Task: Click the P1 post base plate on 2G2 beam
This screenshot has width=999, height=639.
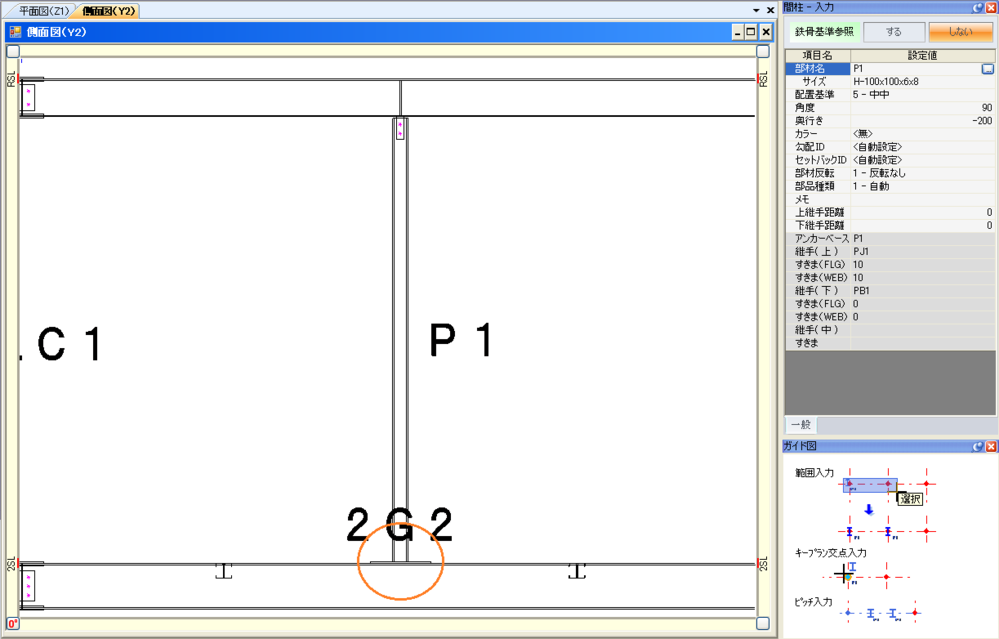Action: pos(401,563)
